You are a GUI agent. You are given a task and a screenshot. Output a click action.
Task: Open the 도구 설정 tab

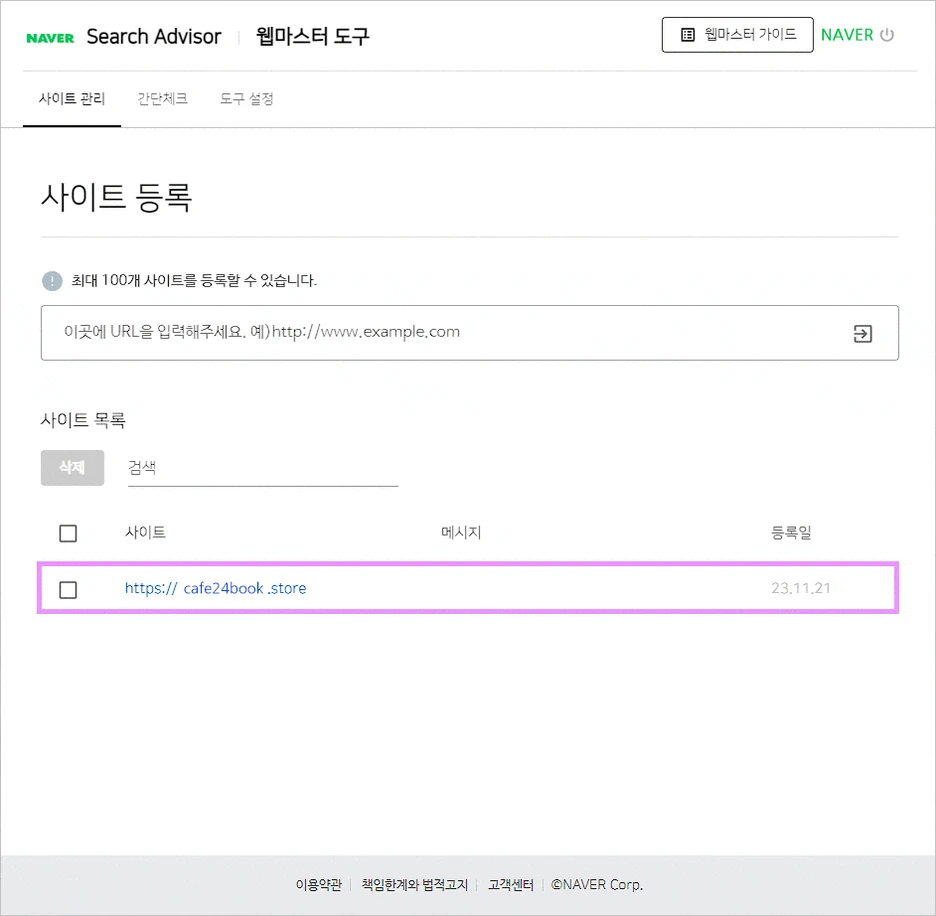[x=246, y=99]
